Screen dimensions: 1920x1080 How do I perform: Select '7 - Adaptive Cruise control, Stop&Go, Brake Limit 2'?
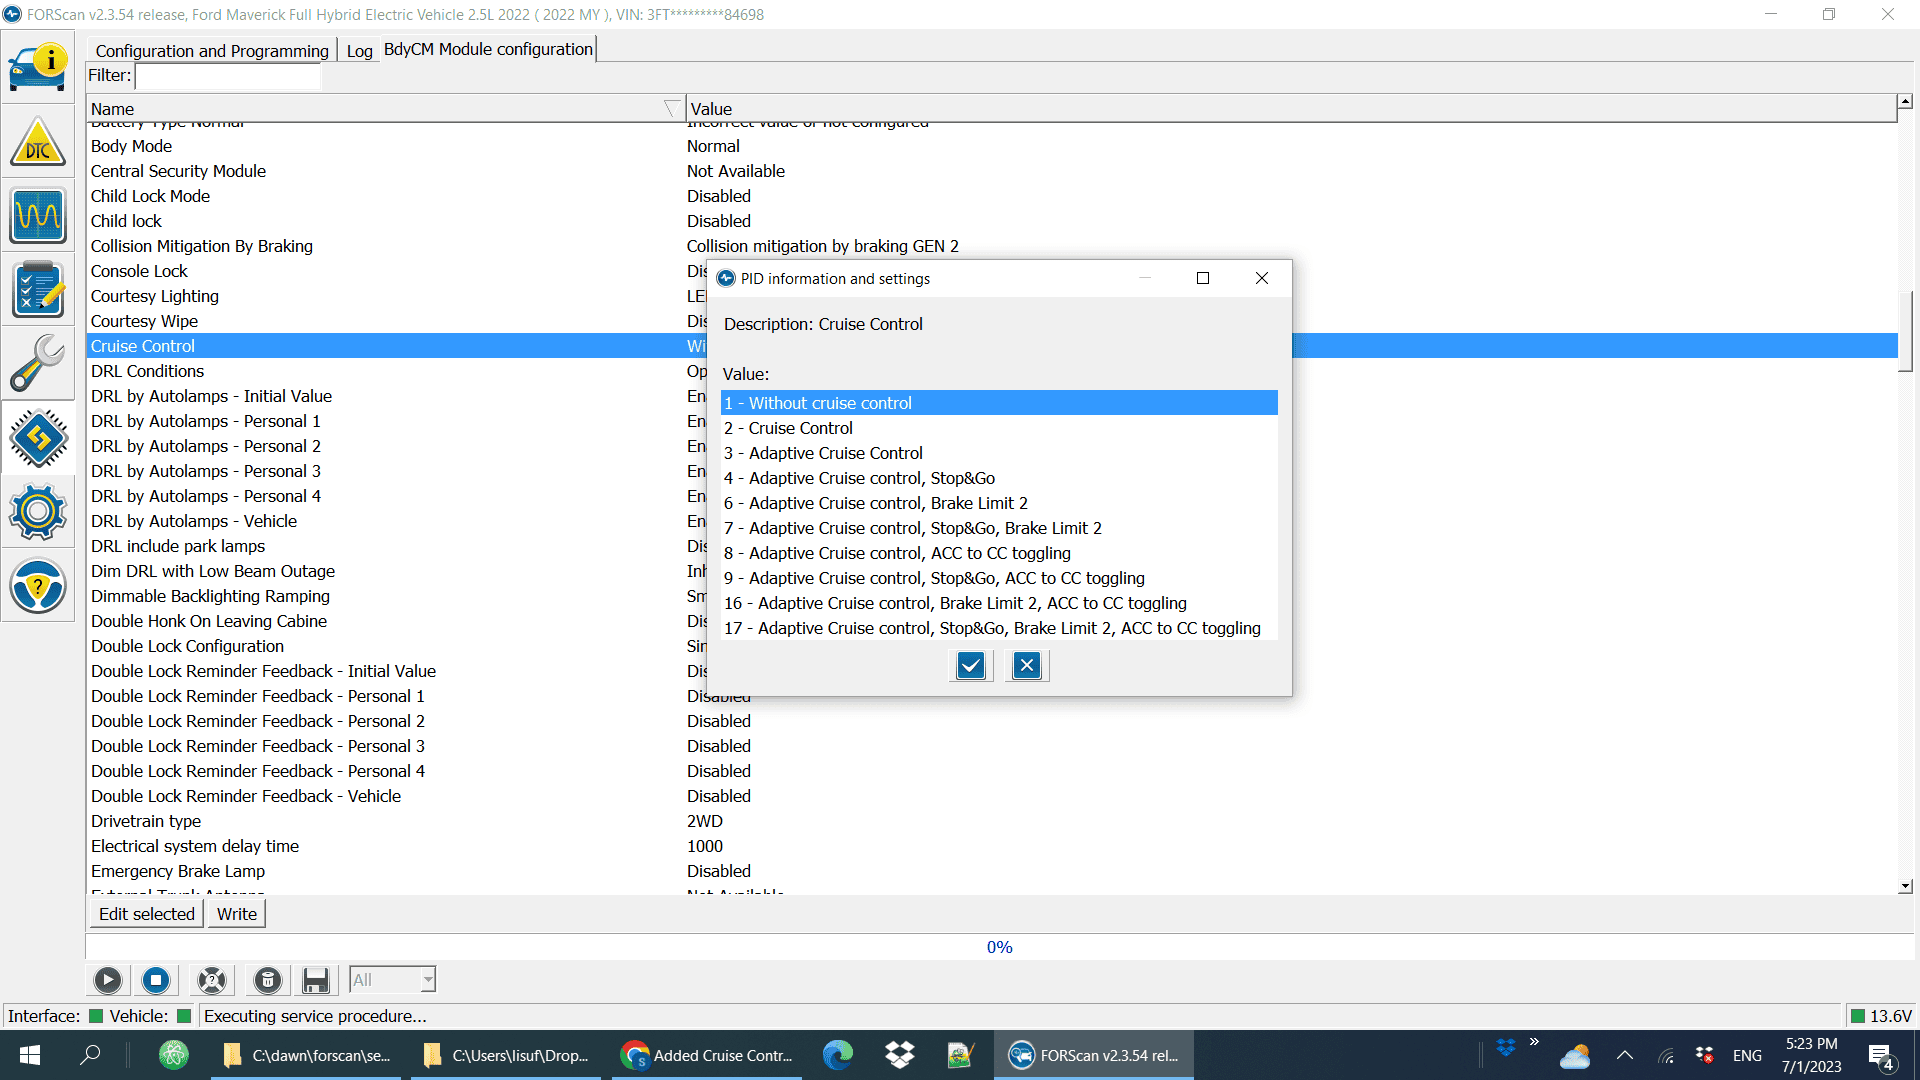999,528
